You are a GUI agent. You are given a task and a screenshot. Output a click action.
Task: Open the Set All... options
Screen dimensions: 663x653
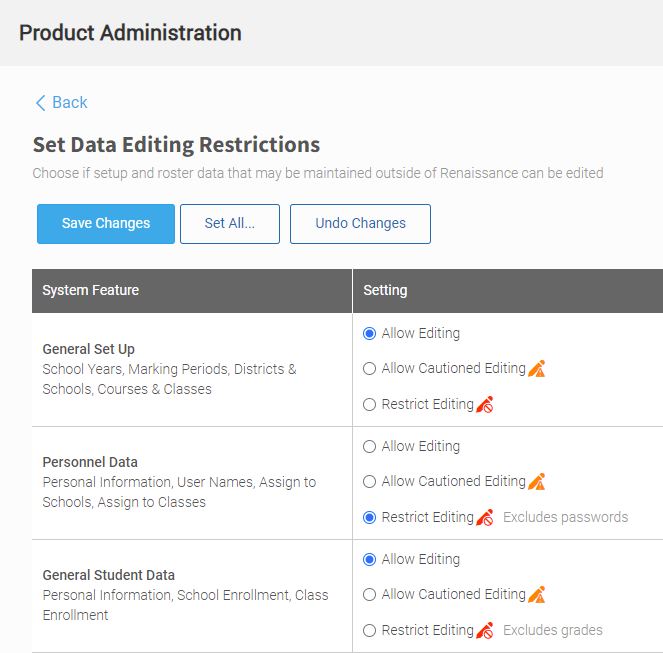(x=230, y=224)
